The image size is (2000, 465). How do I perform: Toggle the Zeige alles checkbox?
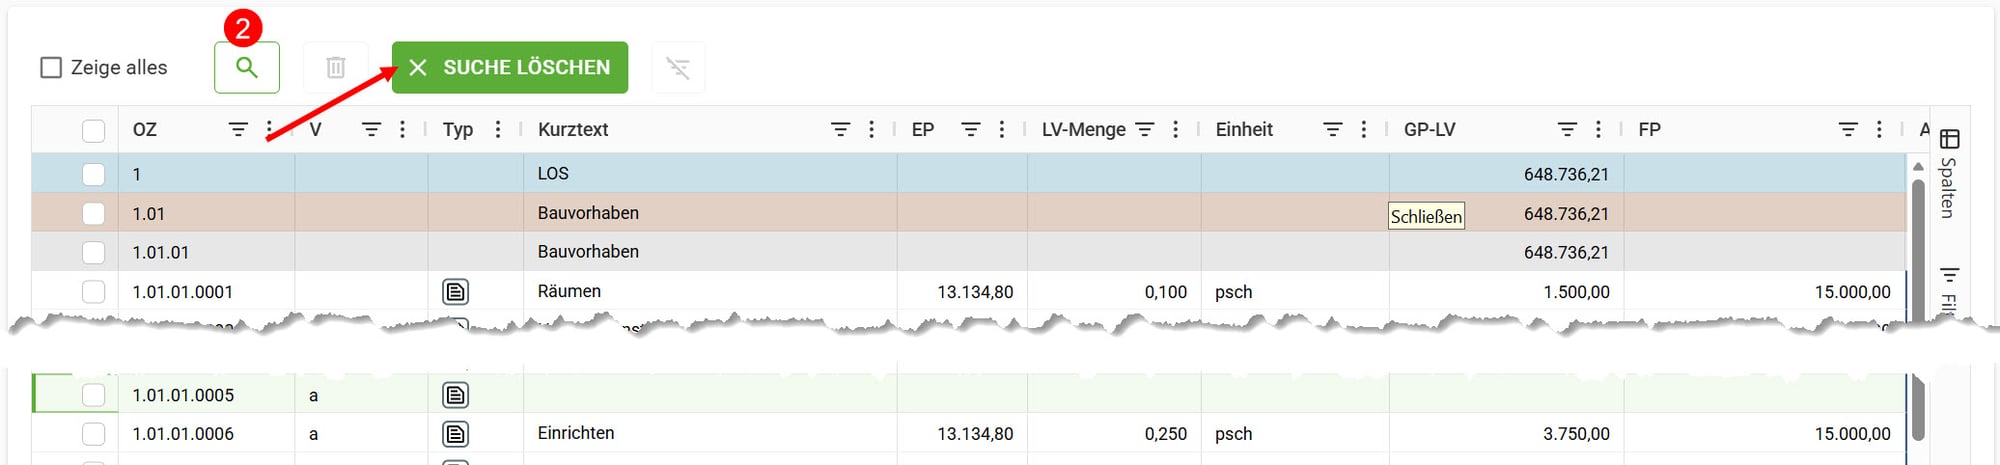click(x=51, y=68)
